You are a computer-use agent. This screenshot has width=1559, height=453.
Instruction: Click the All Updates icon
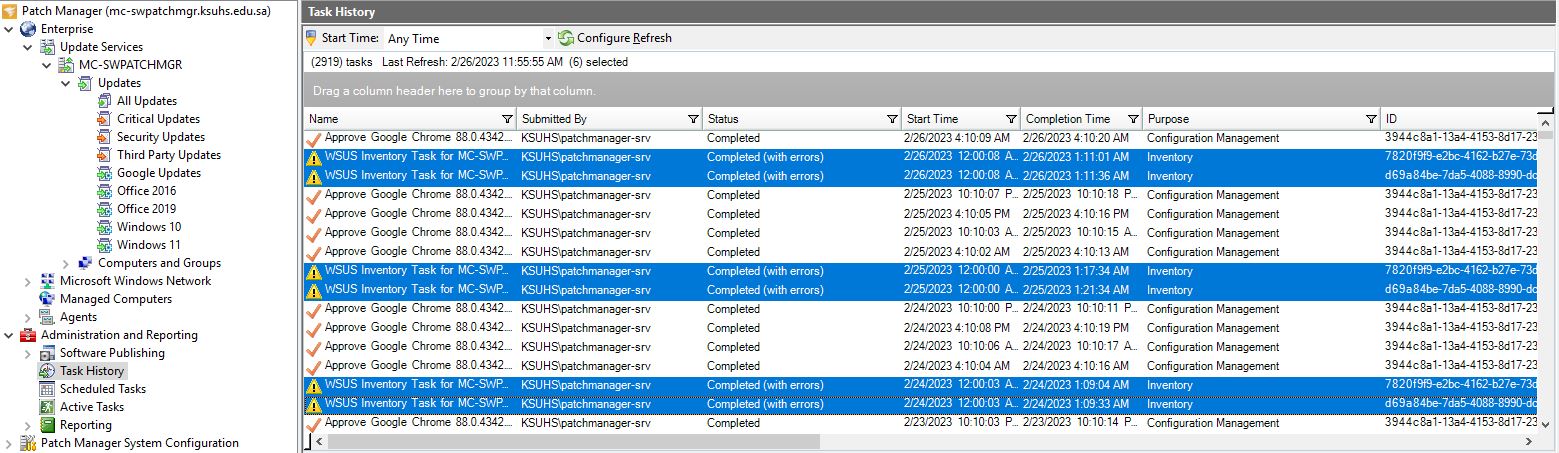[x=104, y=101]
